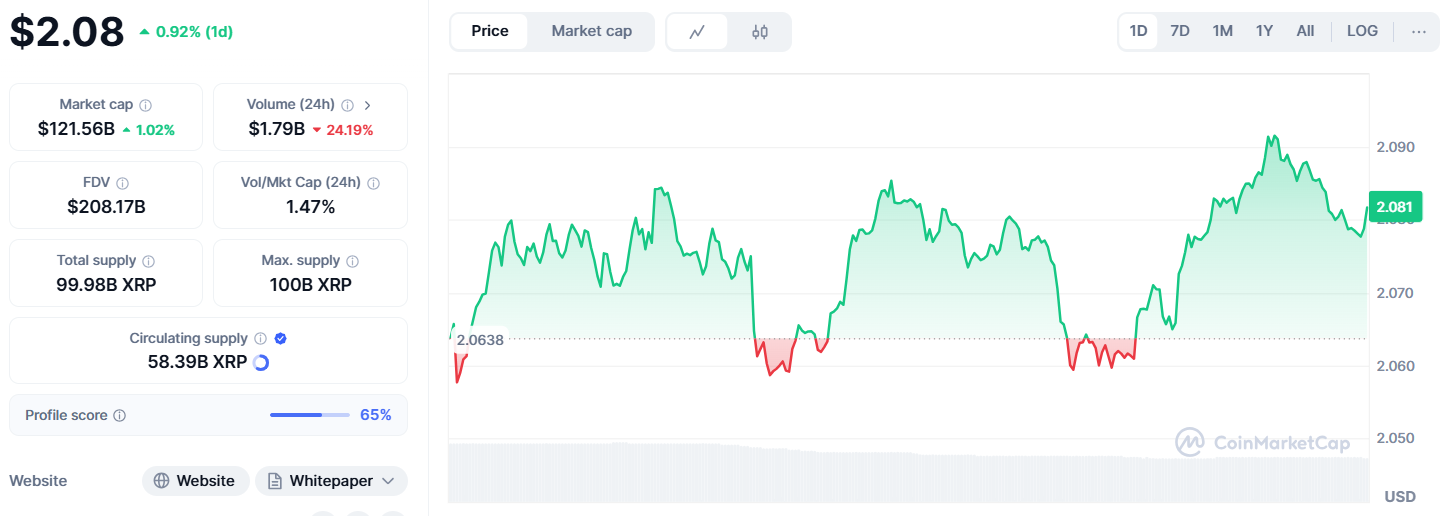Expand Volume (24h) details arrow
The height and width of the screenshot is (516, 1450).
pos(367,105)
